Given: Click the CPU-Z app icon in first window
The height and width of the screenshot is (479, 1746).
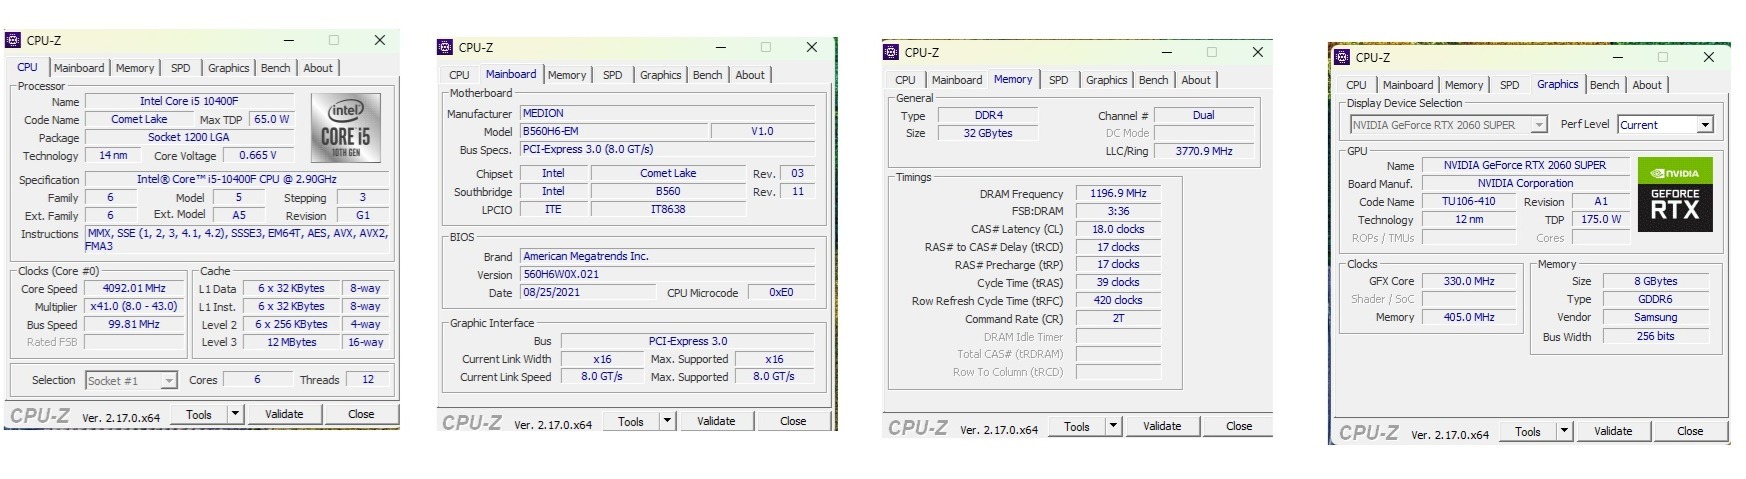Looking at the screenshot, I should pos(13,40).
